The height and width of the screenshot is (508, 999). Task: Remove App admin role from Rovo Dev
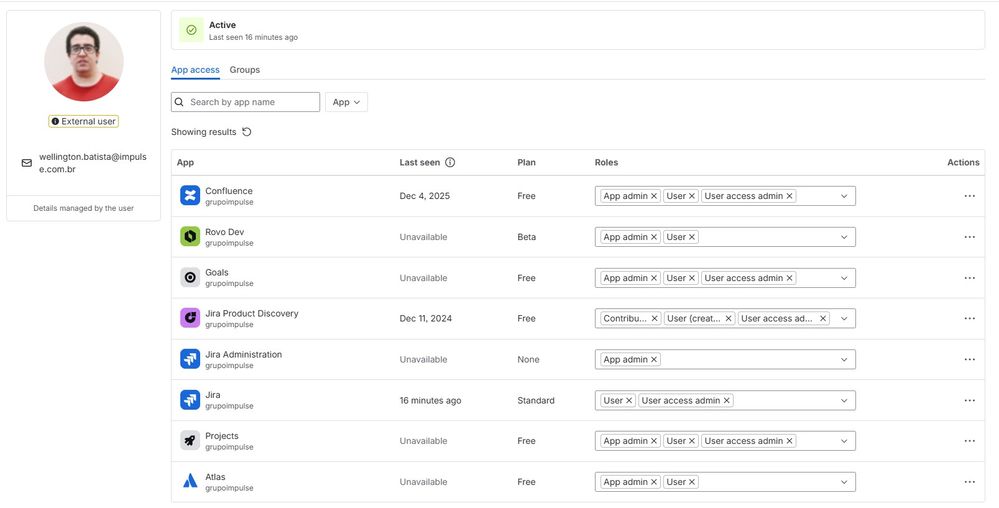654,237
